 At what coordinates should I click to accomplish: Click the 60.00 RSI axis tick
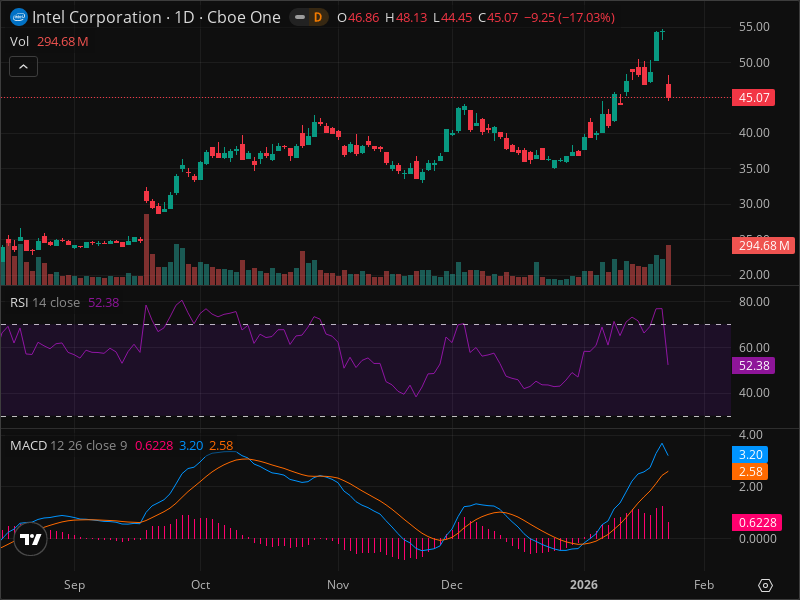click(x=754, y=347)
